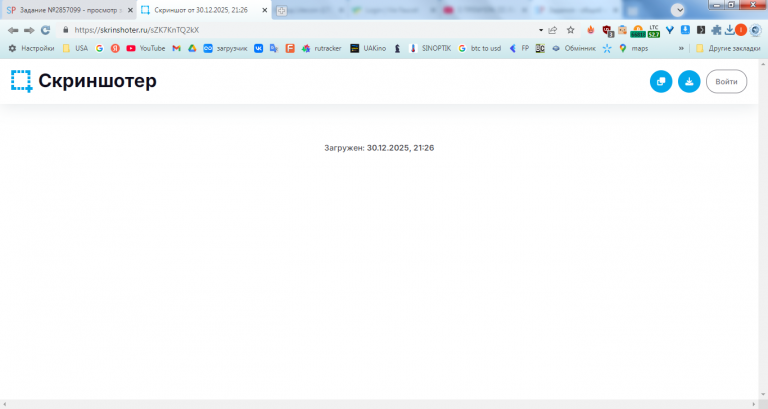Open the Google Translate bookmark icon
This screenshot has width=768, height=409.
pyautogui.click(x=274, y=48)
